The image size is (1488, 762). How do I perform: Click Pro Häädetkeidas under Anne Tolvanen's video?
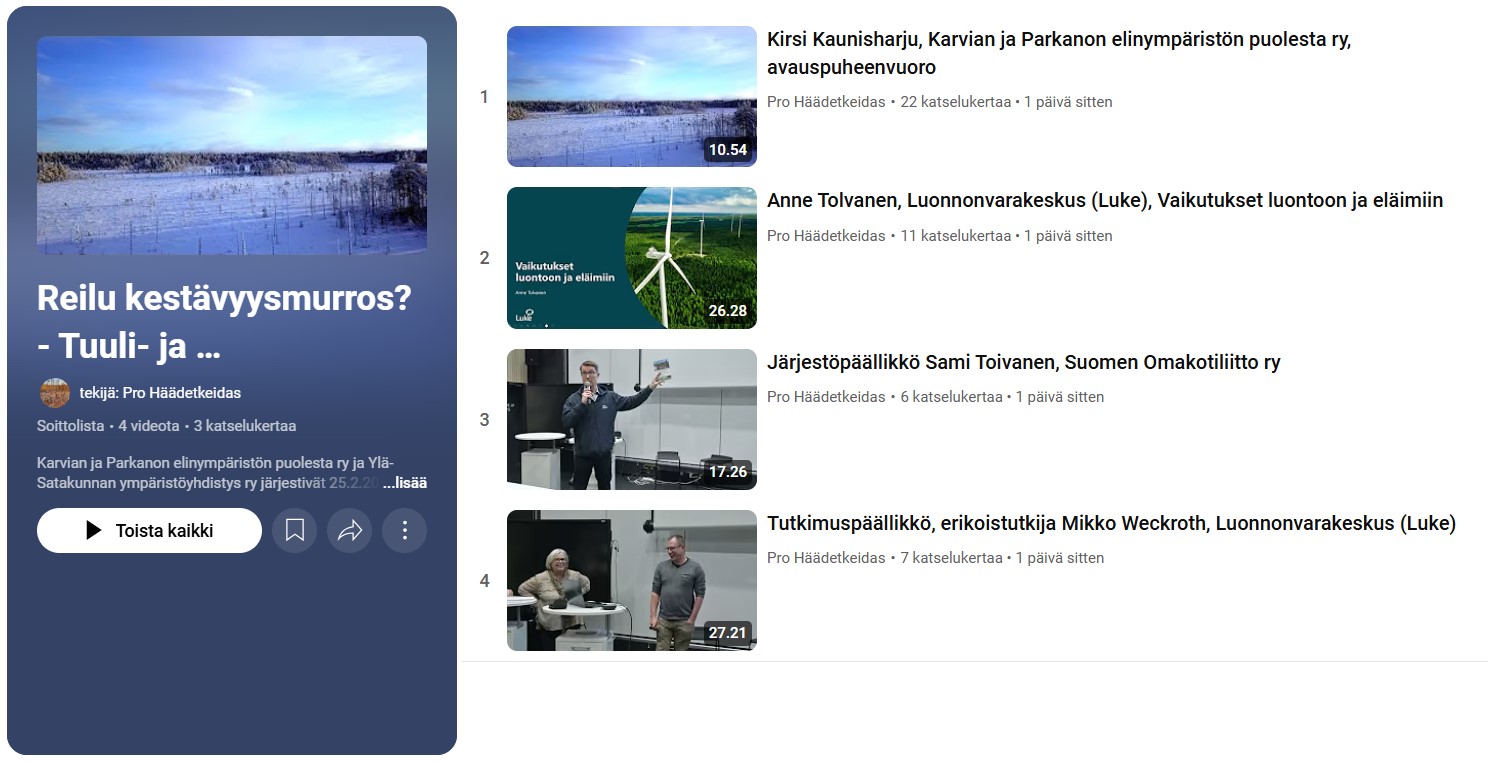(825, 236)
